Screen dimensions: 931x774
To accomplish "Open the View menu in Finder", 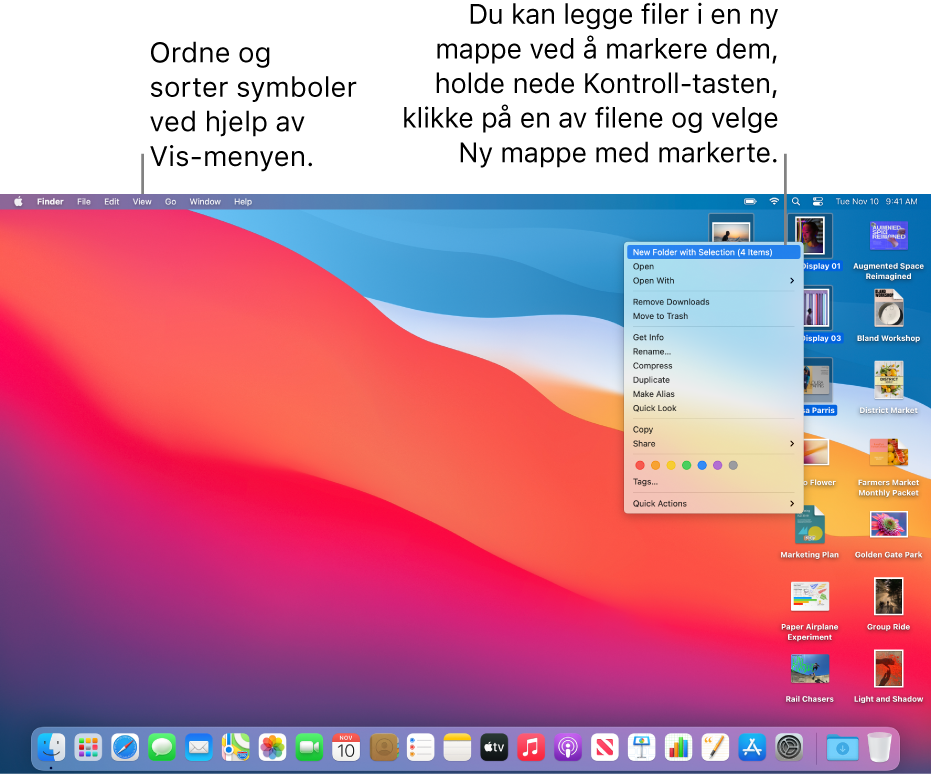I will tap(141, 201).
